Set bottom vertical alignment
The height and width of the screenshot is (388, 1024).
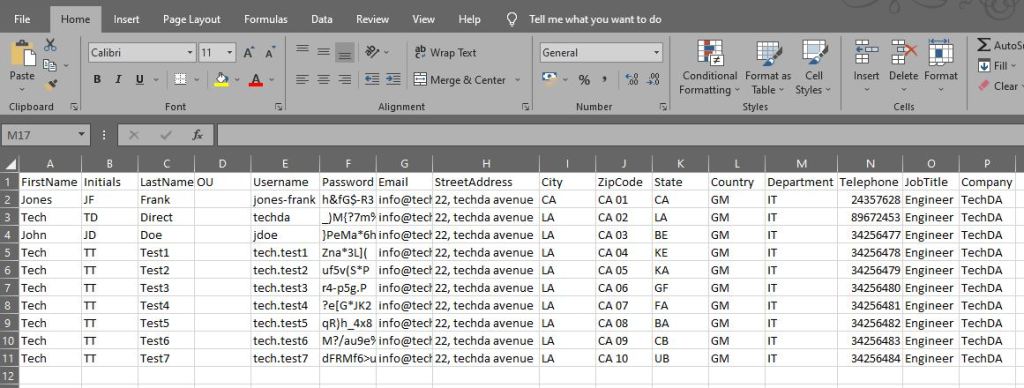pos(345,52)
